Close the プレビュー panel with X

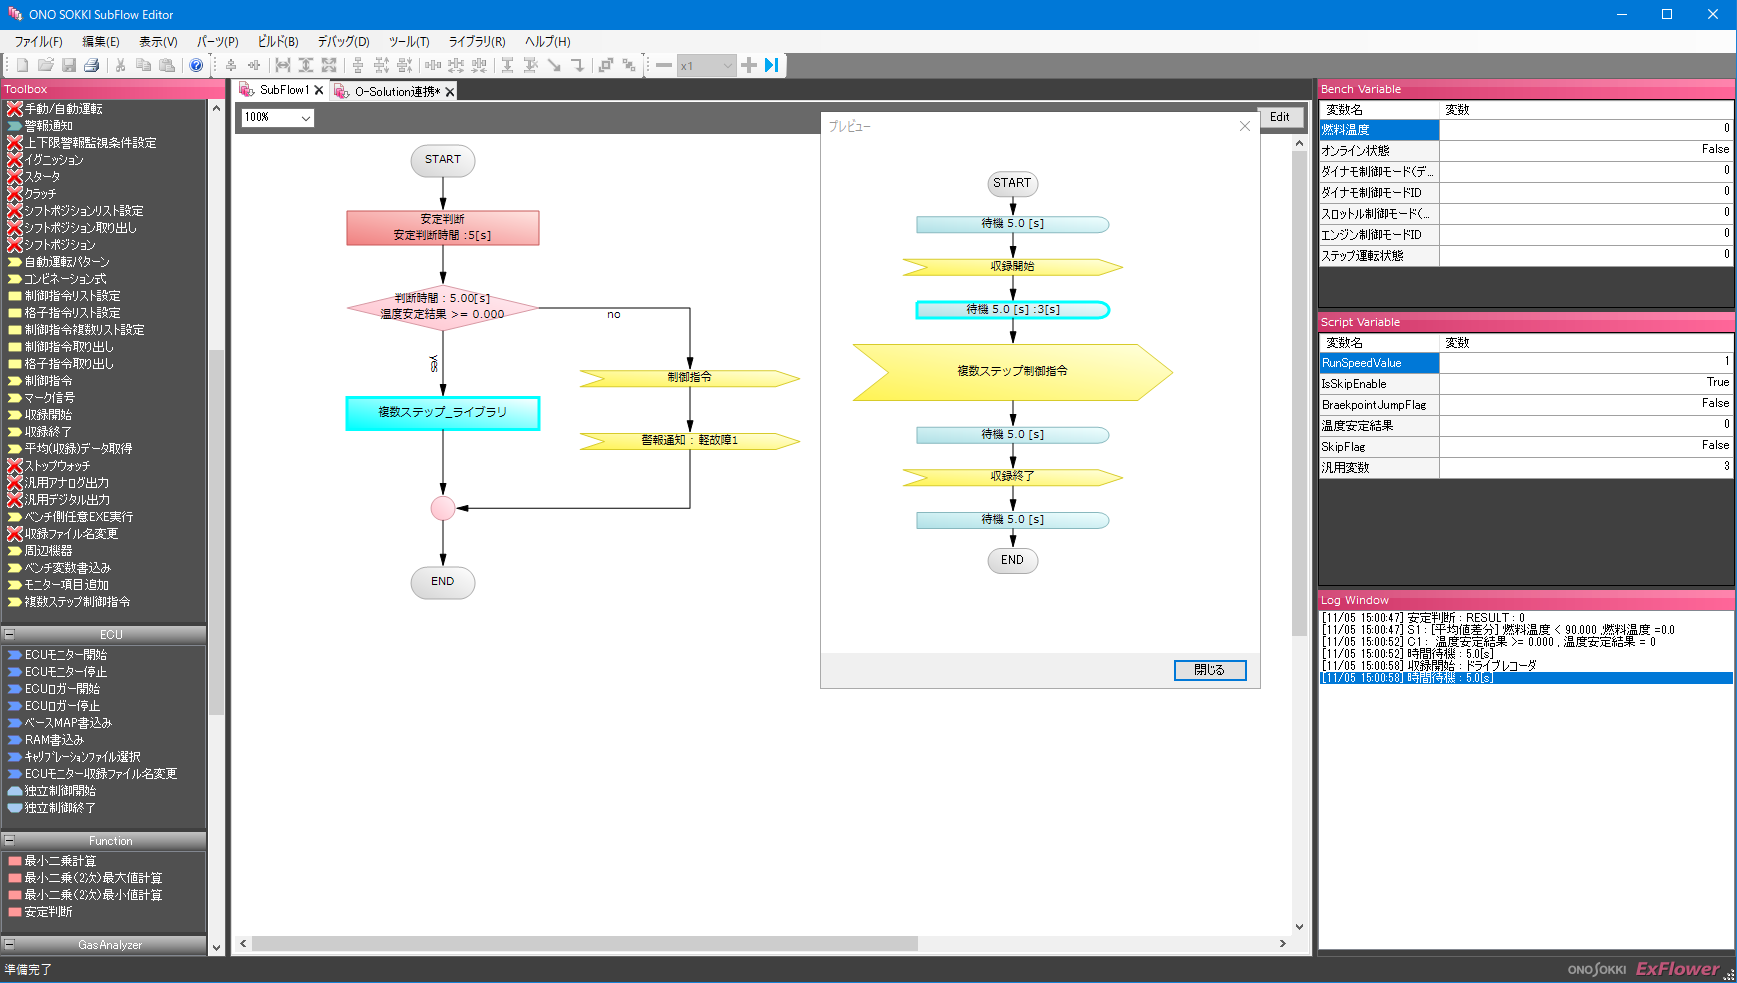(x=1245, y=126)
